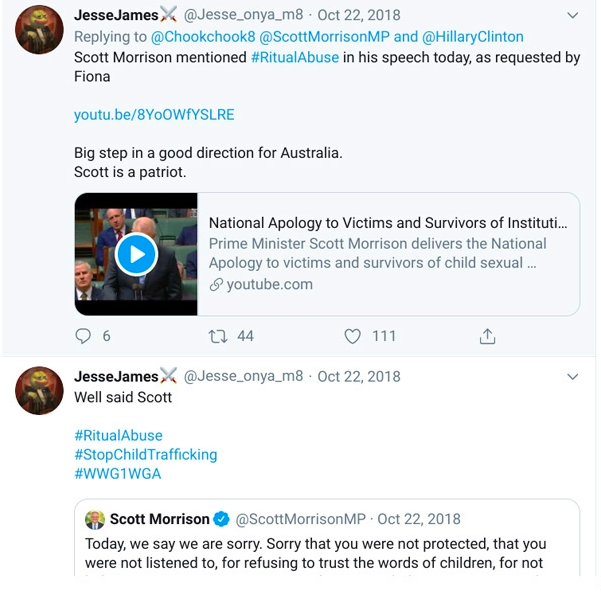Image resolution: width=601 pixels, height=615 pixels.
Task: Click the Oct 22, 2018 timestamp on second tweet
Action: [358, 377]
